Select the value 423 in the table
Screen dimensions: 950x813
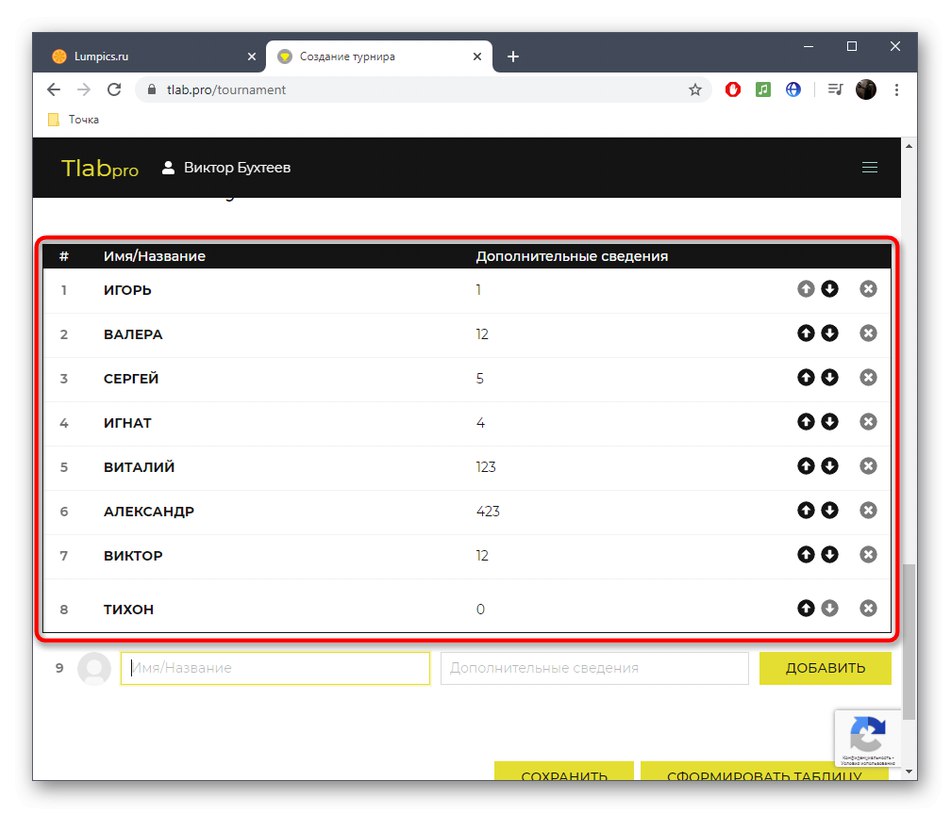pyautogui.click(x=488, y=511)
